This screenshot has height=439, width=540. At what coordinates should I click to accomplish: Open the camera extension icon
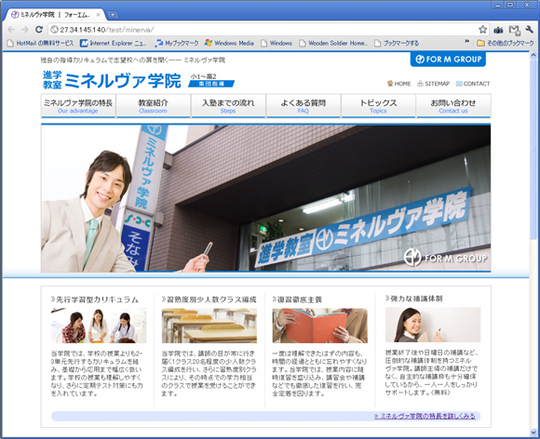pyautogui.click(x=498, y=30)
